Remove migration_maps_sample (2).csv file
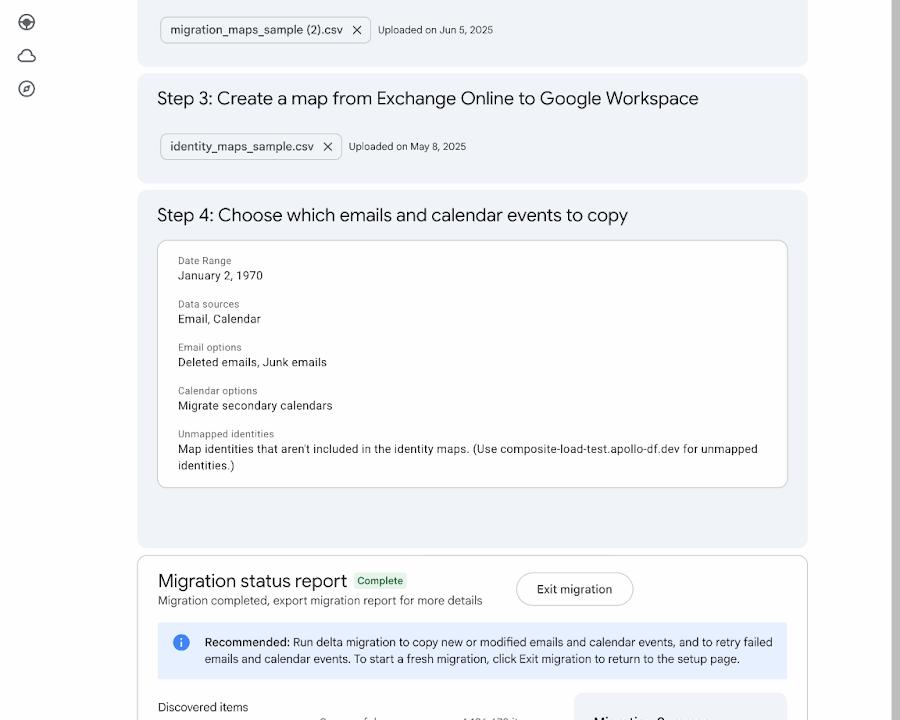The width and height of the screenshot is (900, 720). pos(357,30)
